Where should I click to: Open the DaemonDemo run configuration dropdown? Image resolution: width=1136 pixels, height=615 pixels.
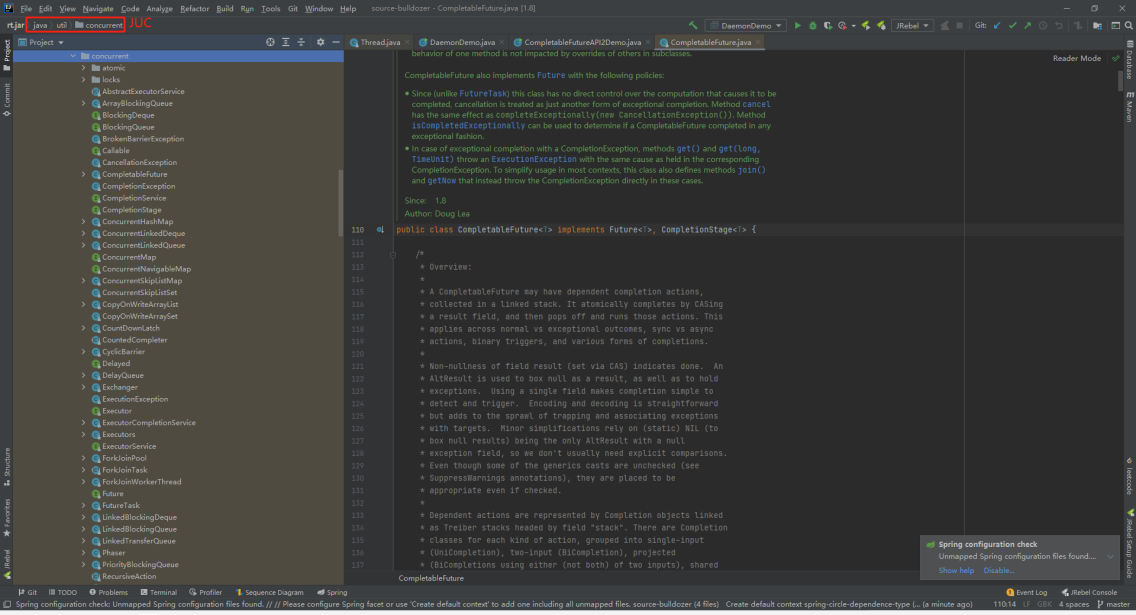coord(745,25)
